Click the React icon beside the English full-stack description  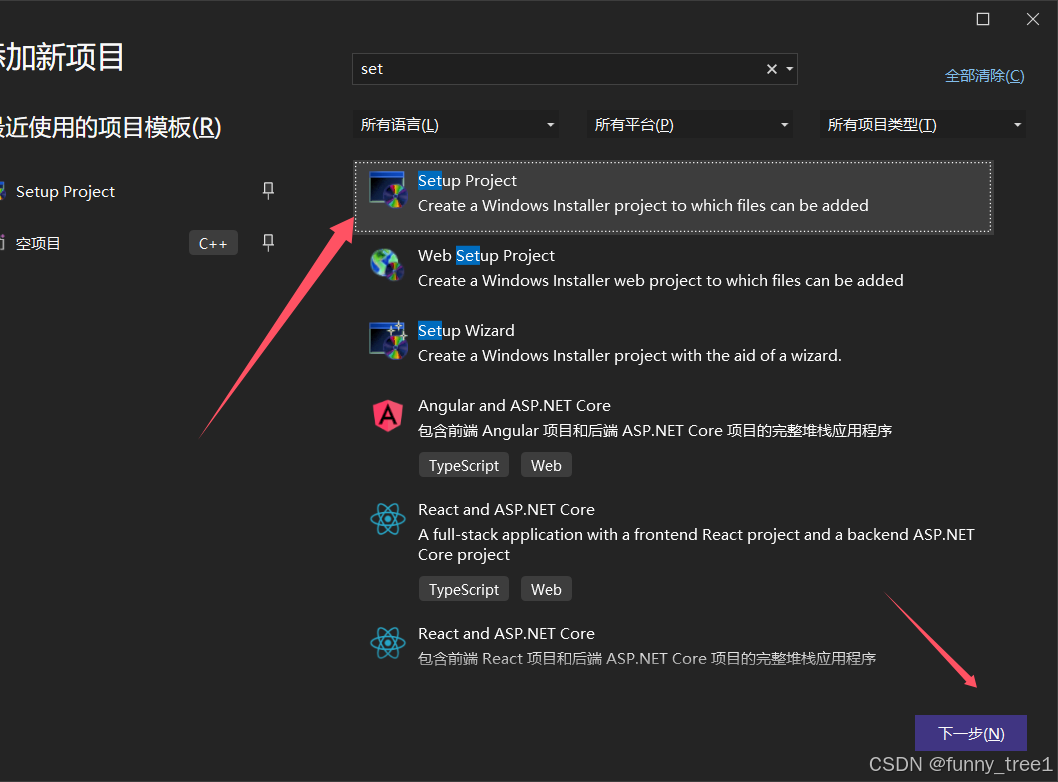388,519
